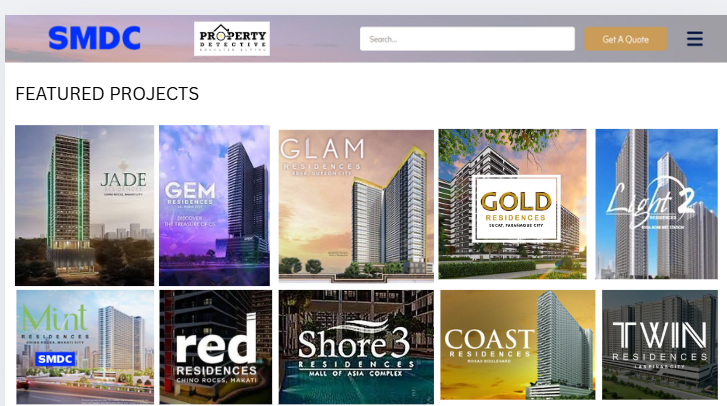Open the Gold Residences project thumbnail
This screenshot has width=727, height=406.
[x=512, y=204]
